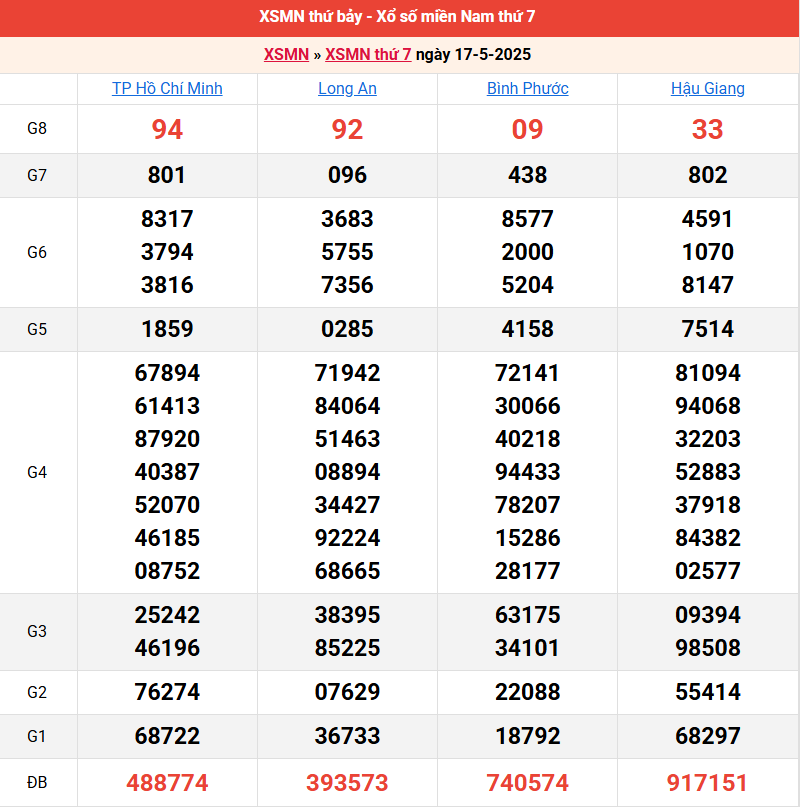Select G5 number 0285 under Long An
This screenshot has height=807, width=805.
pyautogui.click(x=347, y=329)
